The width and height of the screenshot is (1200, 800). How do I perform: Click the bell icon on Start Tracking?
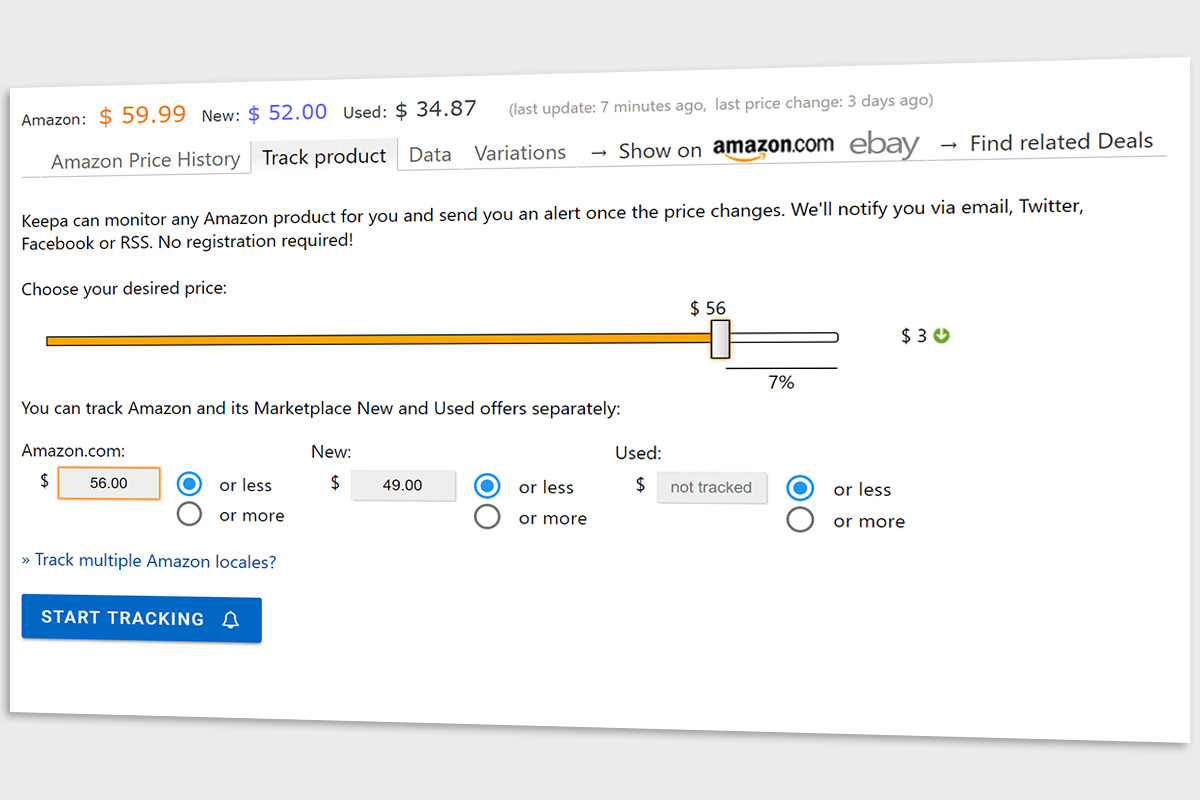tap(230, 620)
